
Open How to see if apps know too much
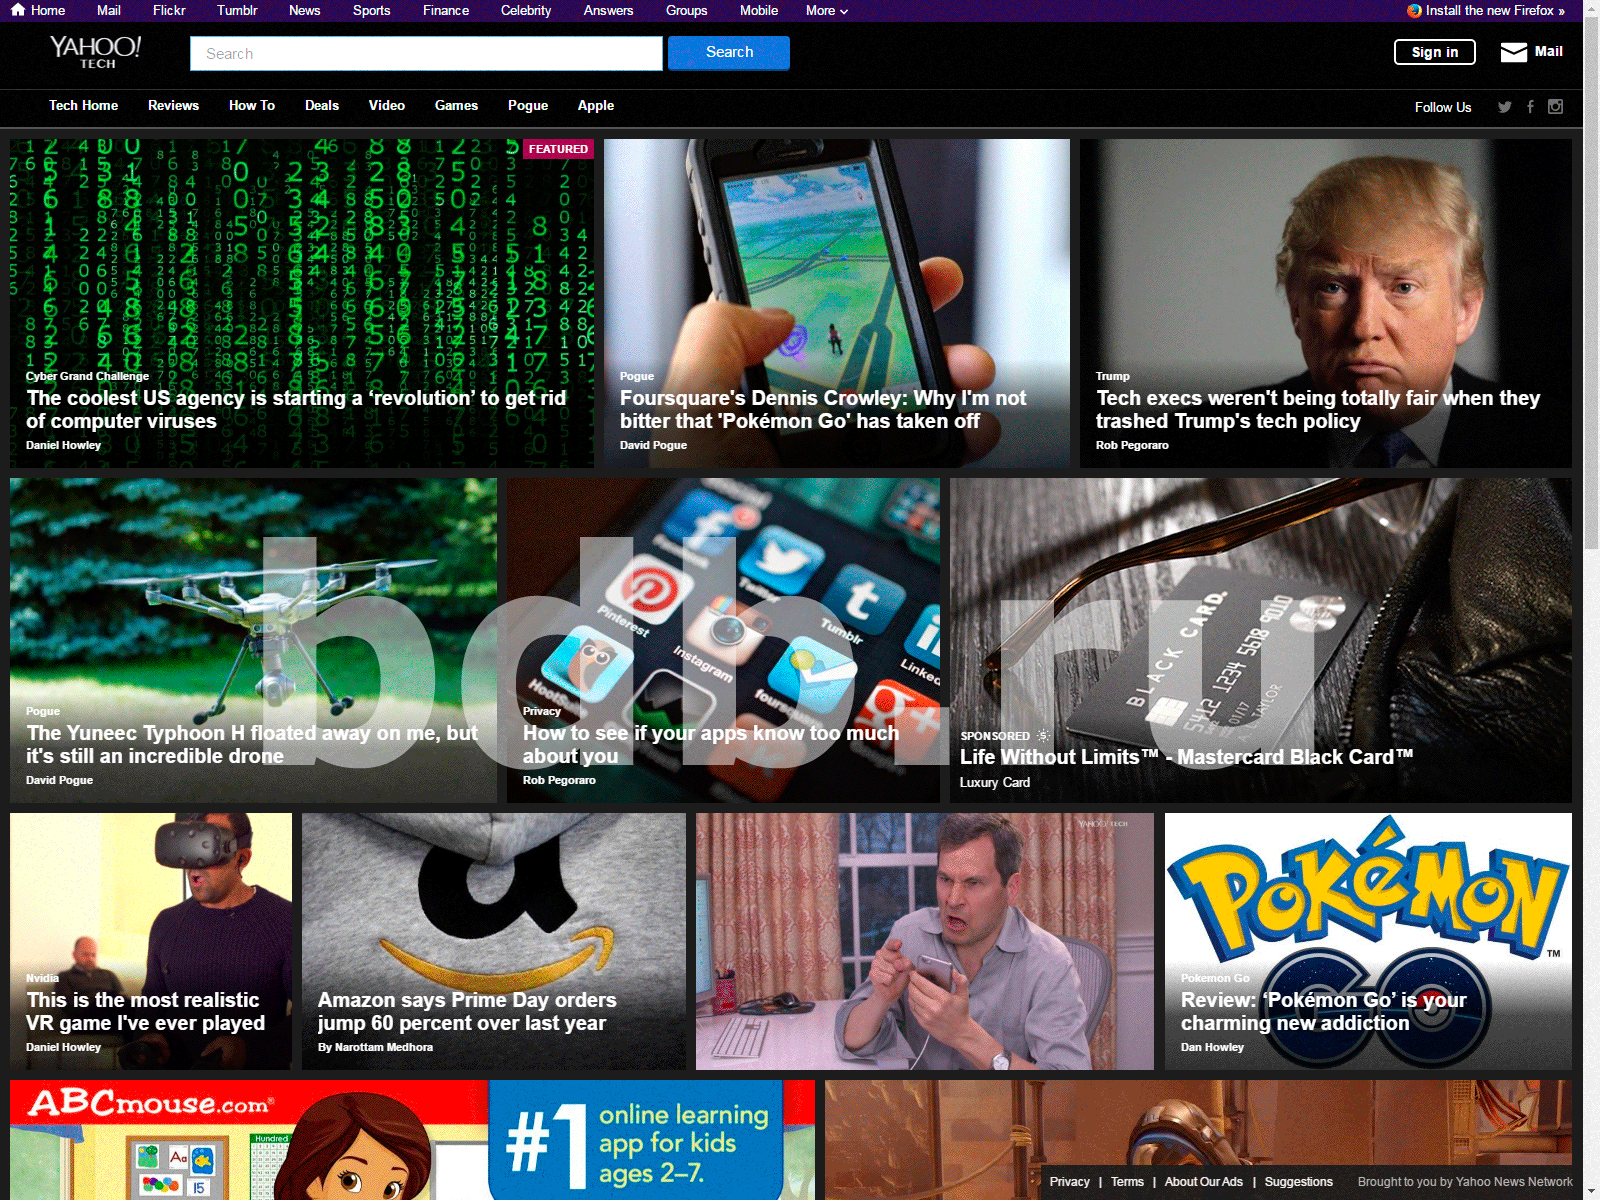coord(711,744)
